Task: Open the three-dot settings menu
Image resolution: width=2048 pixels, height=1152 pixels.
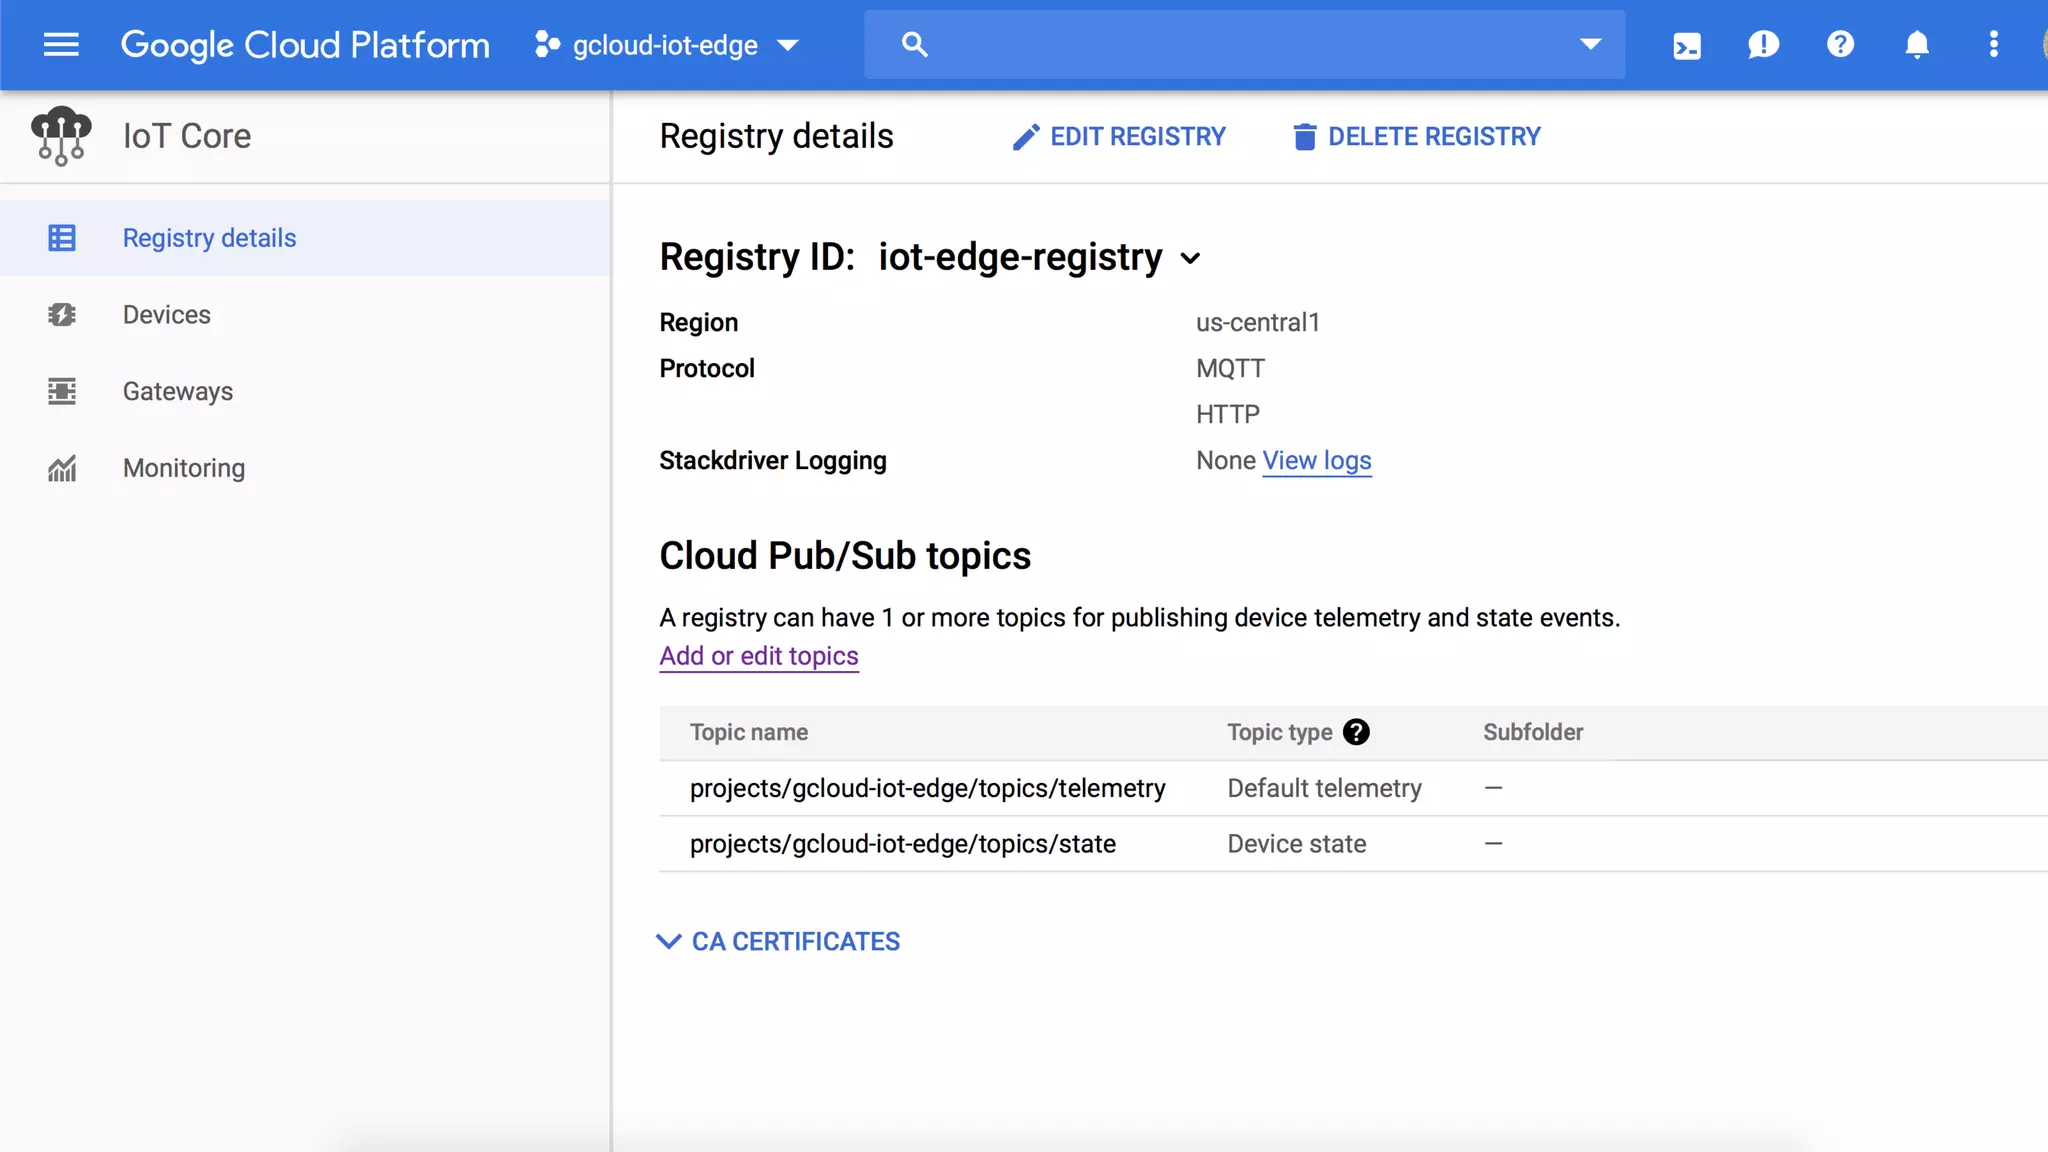Action: coord(1993,45)
